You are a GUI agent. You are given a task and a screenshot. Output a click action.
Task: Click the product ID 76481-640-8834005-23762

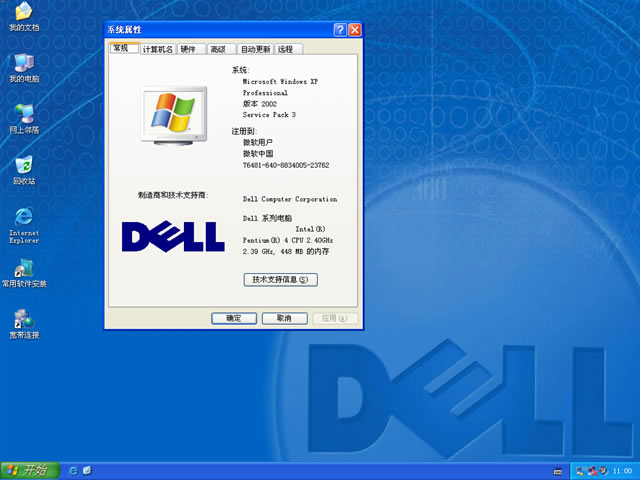(286, 165)
